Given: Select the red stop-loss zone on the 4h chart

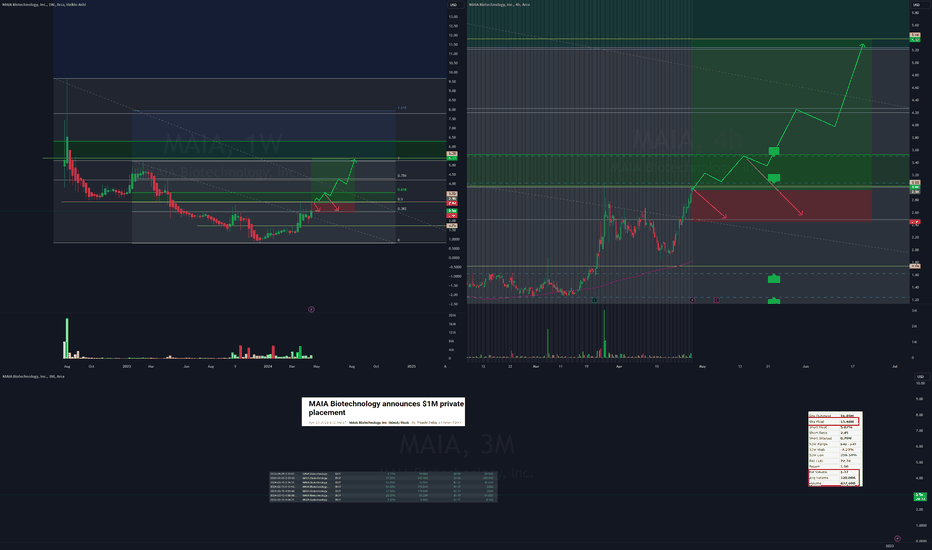Looking at the screenshot, I should pos(782,205).
